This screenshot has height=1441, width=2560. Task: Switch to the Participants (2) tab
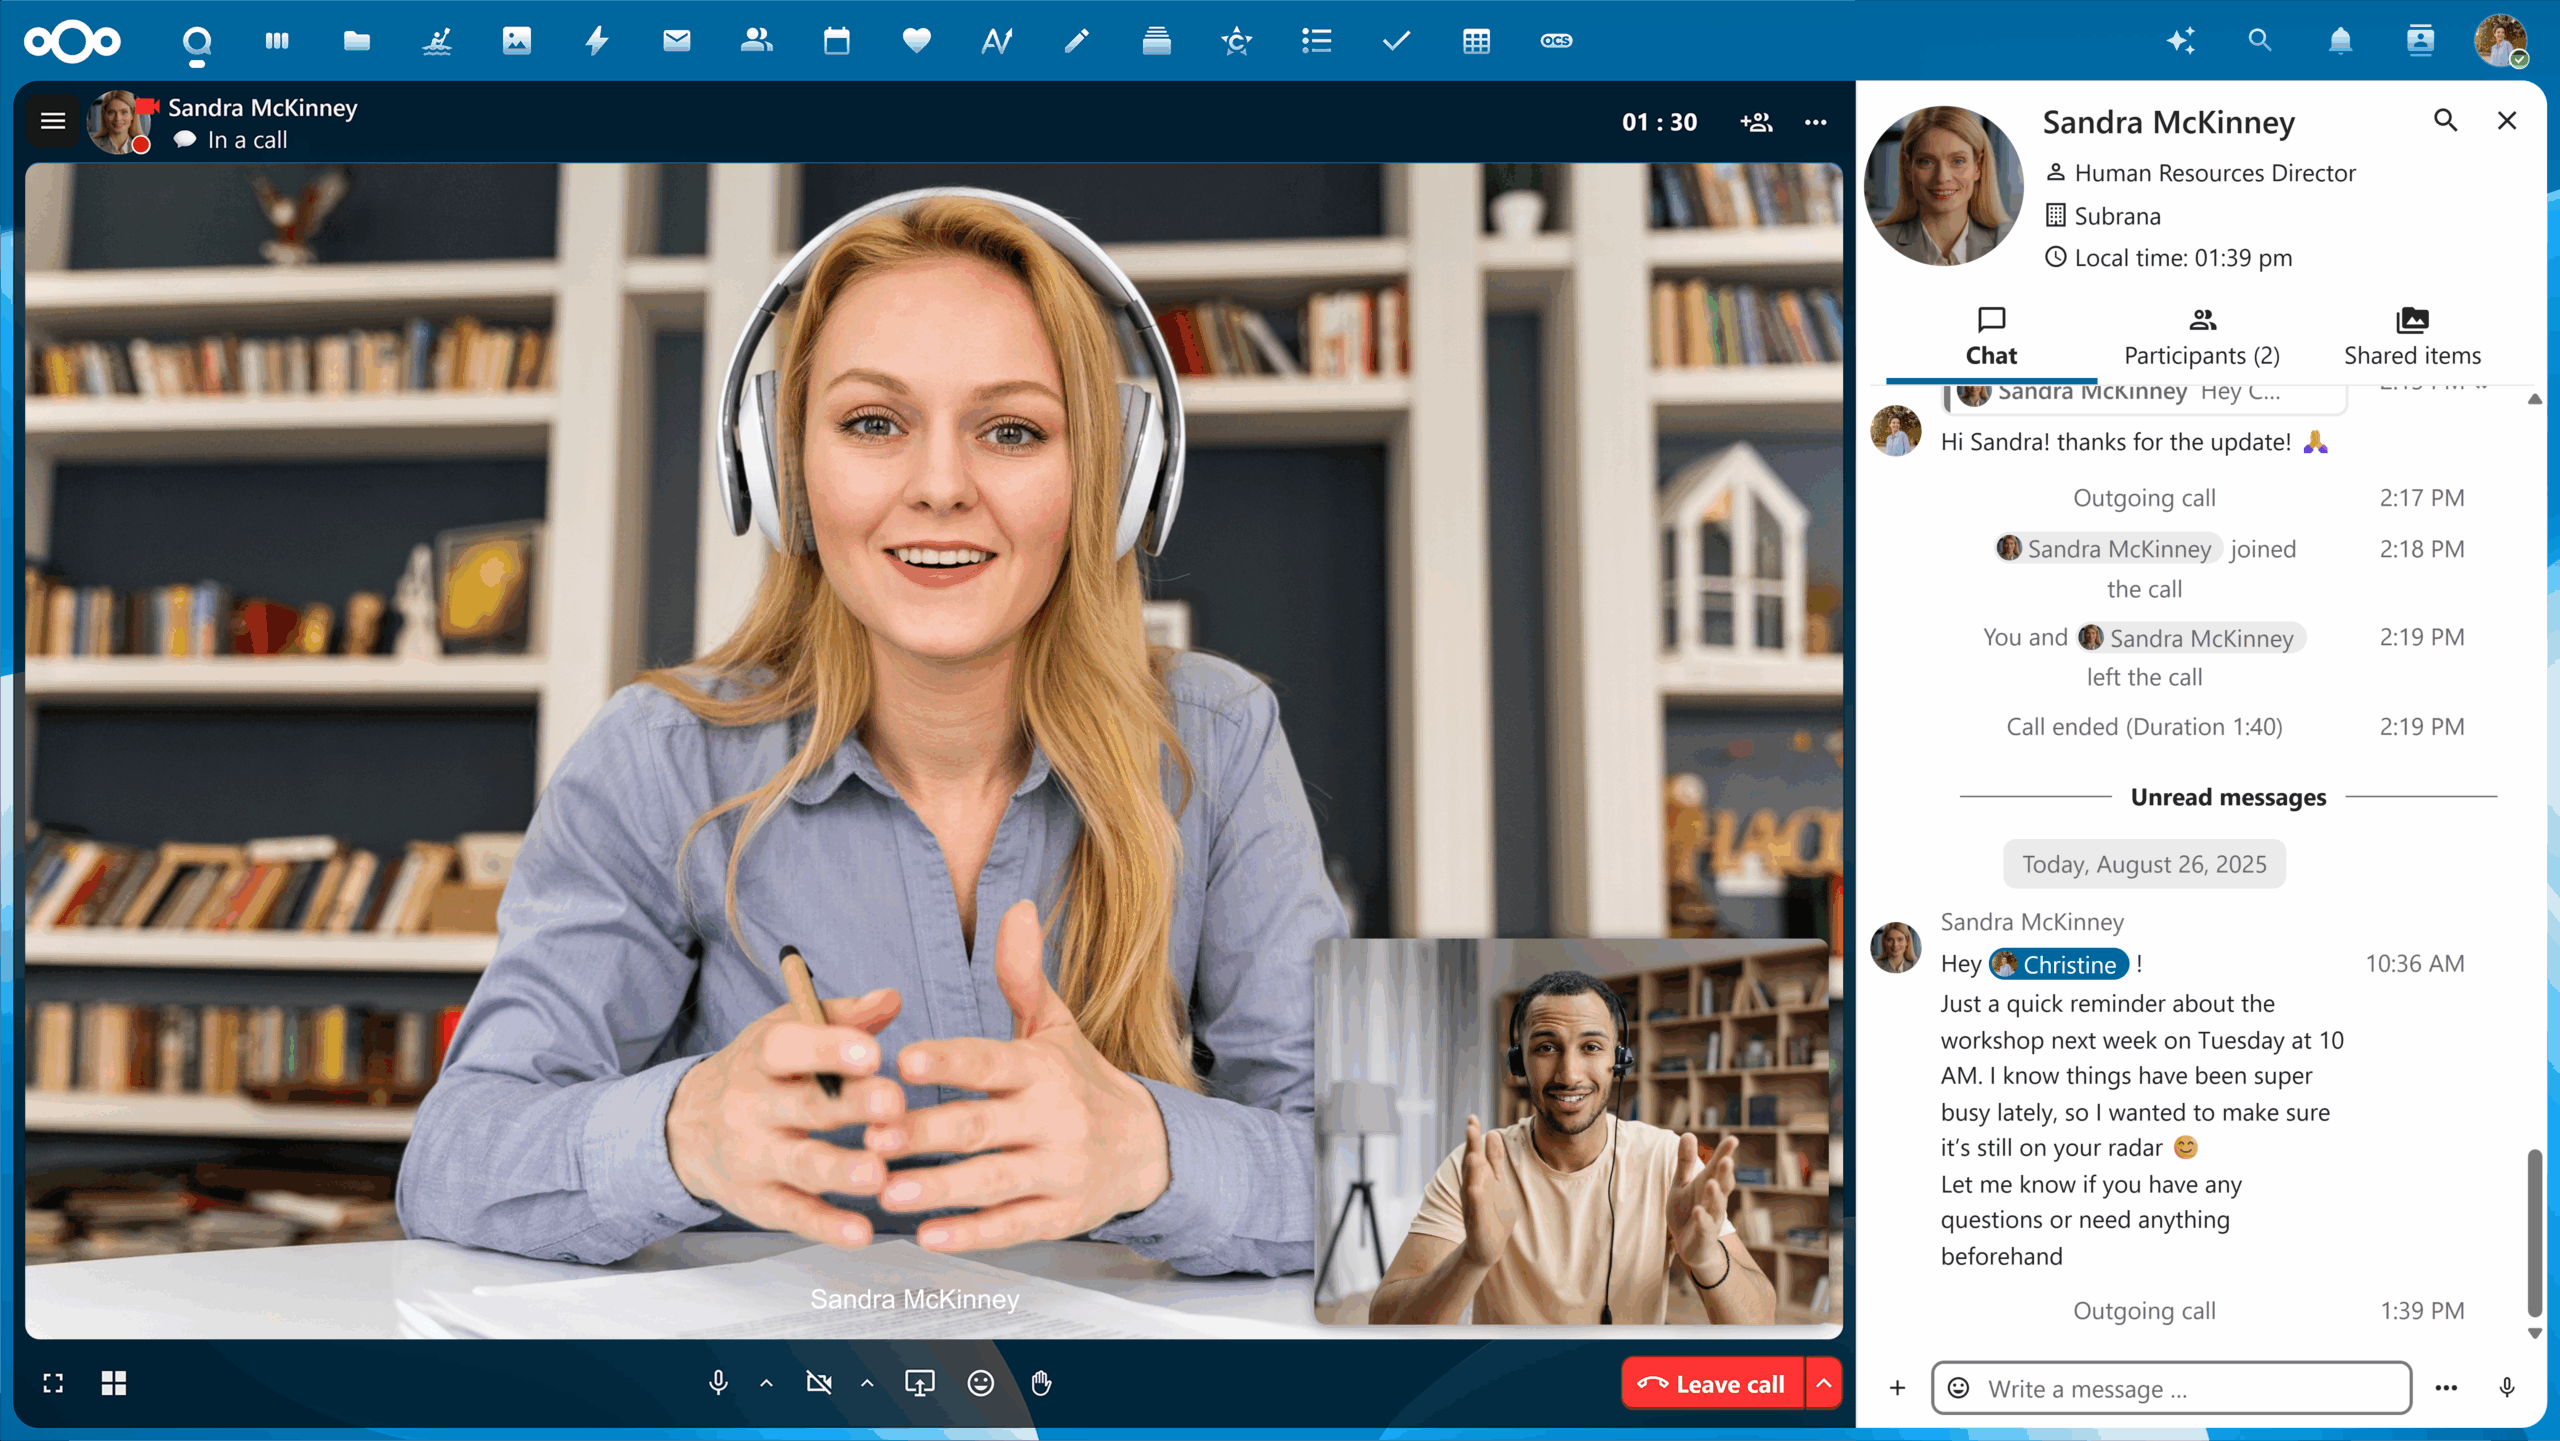point(2202,338)
